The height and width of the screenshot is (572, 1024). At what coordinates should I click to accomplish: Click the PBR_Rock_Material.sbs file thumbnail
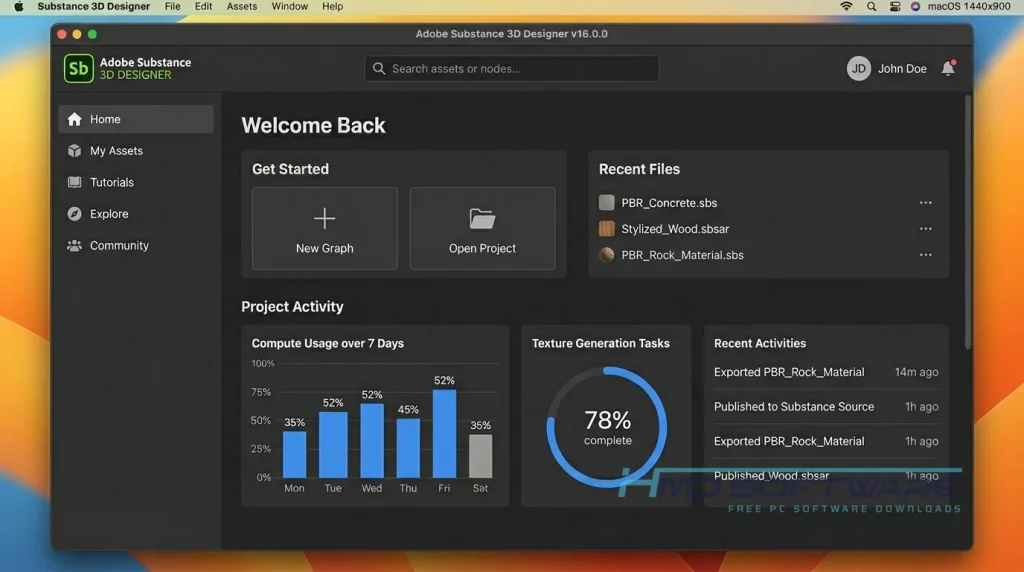coord(607,255)
